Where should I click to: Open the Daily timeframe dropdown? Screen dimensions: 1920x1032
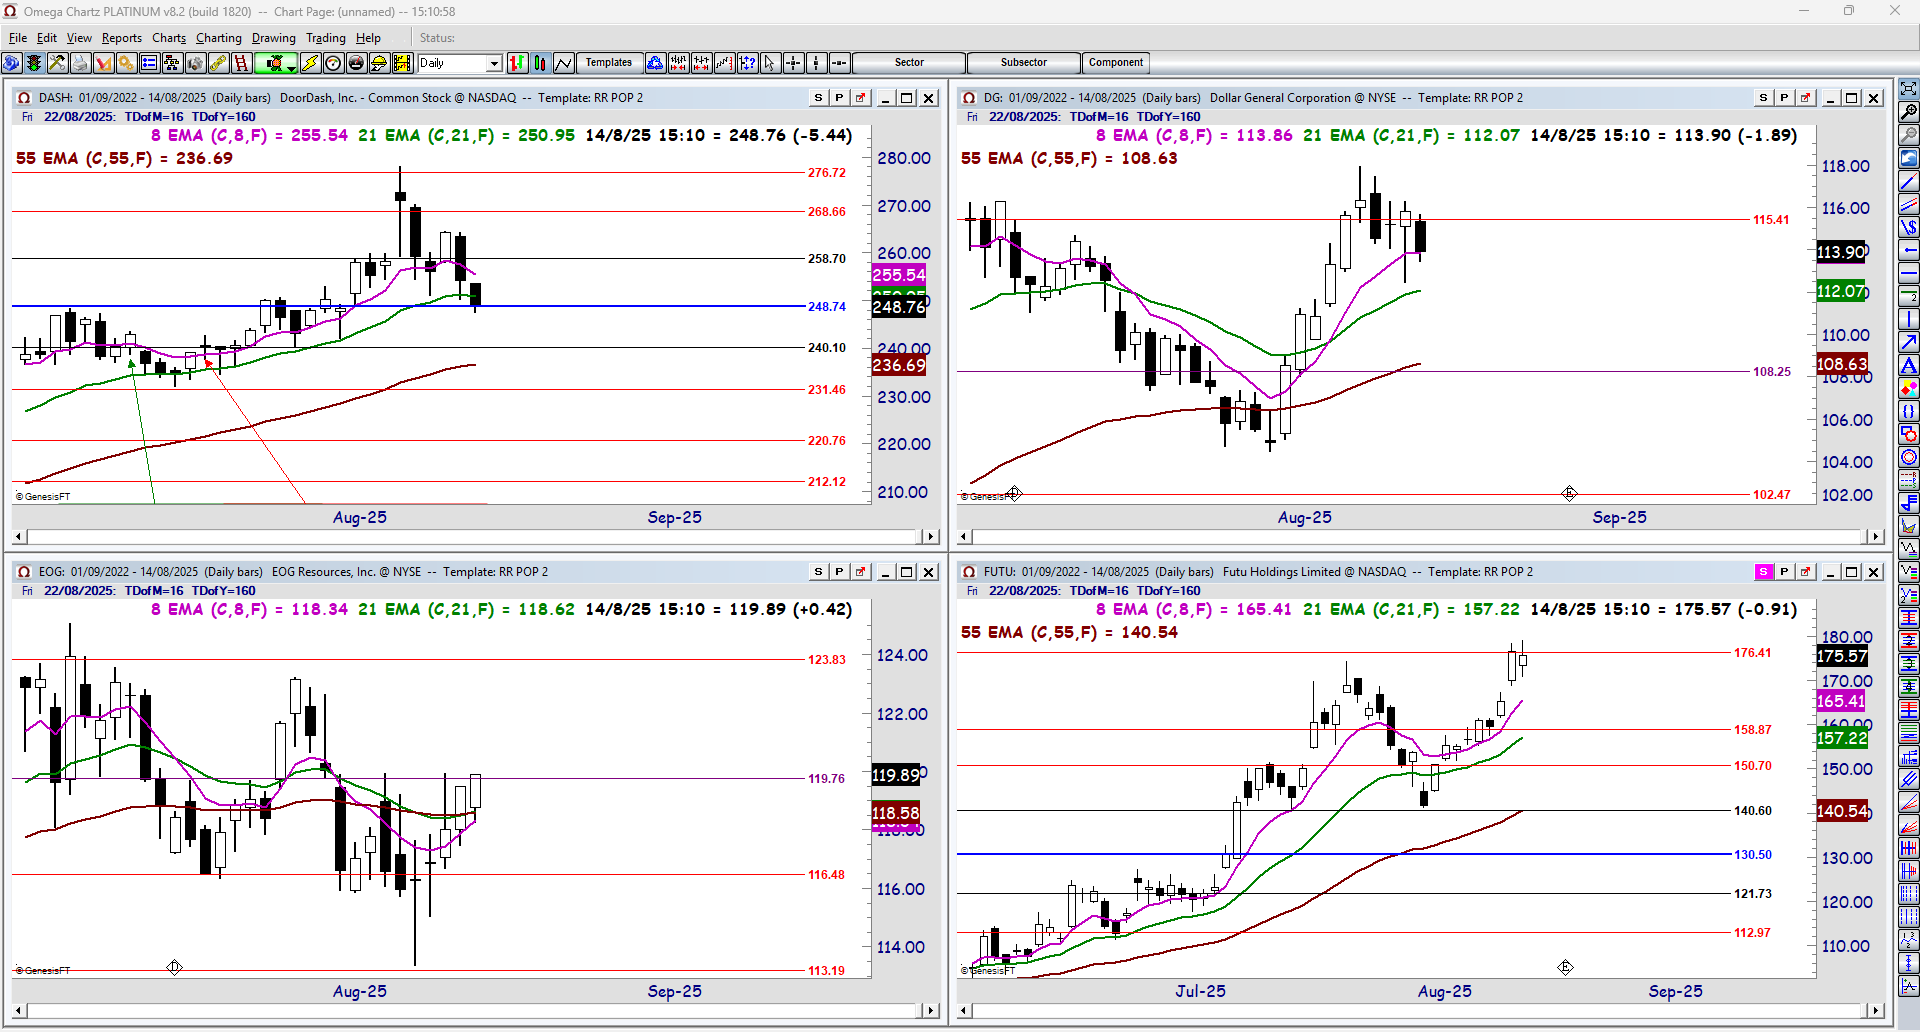point(494,63)
